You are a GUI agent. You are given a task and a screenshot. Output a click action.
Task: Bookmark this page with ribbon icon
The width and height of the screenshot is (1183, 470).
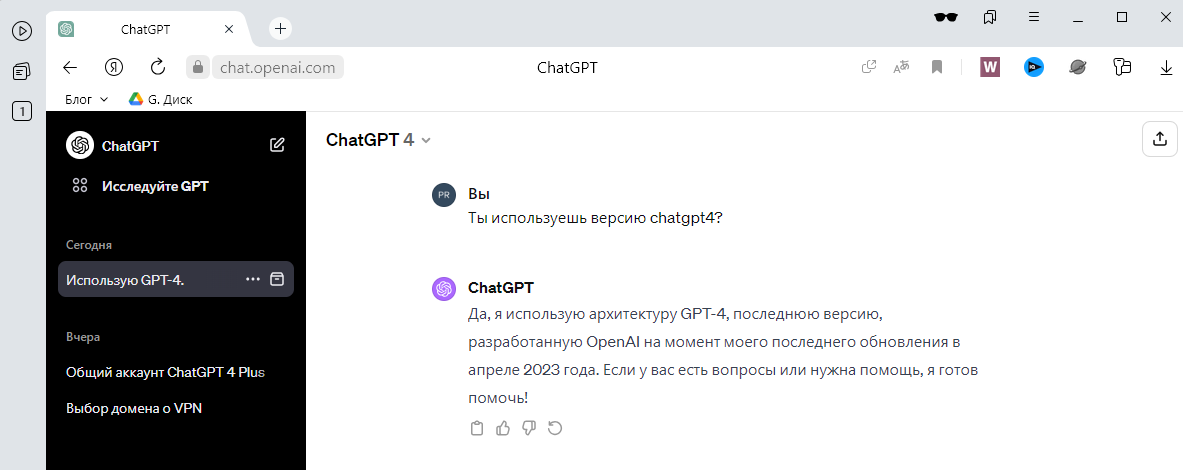937,67
